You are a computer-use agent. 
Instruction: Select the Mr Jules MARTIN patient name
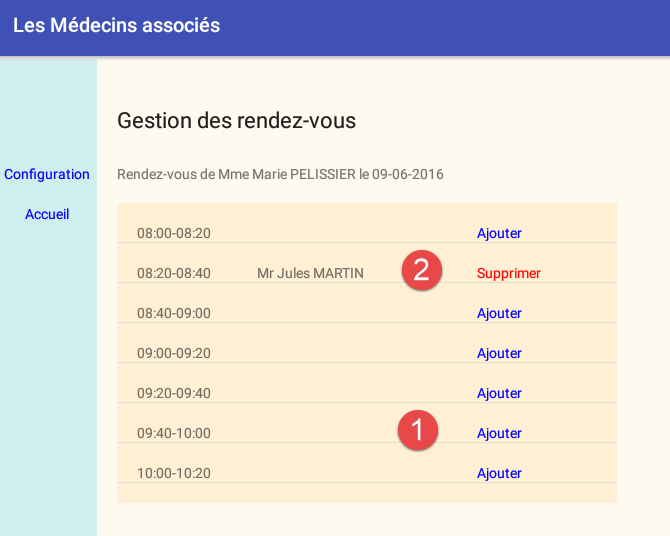(310, 273)
